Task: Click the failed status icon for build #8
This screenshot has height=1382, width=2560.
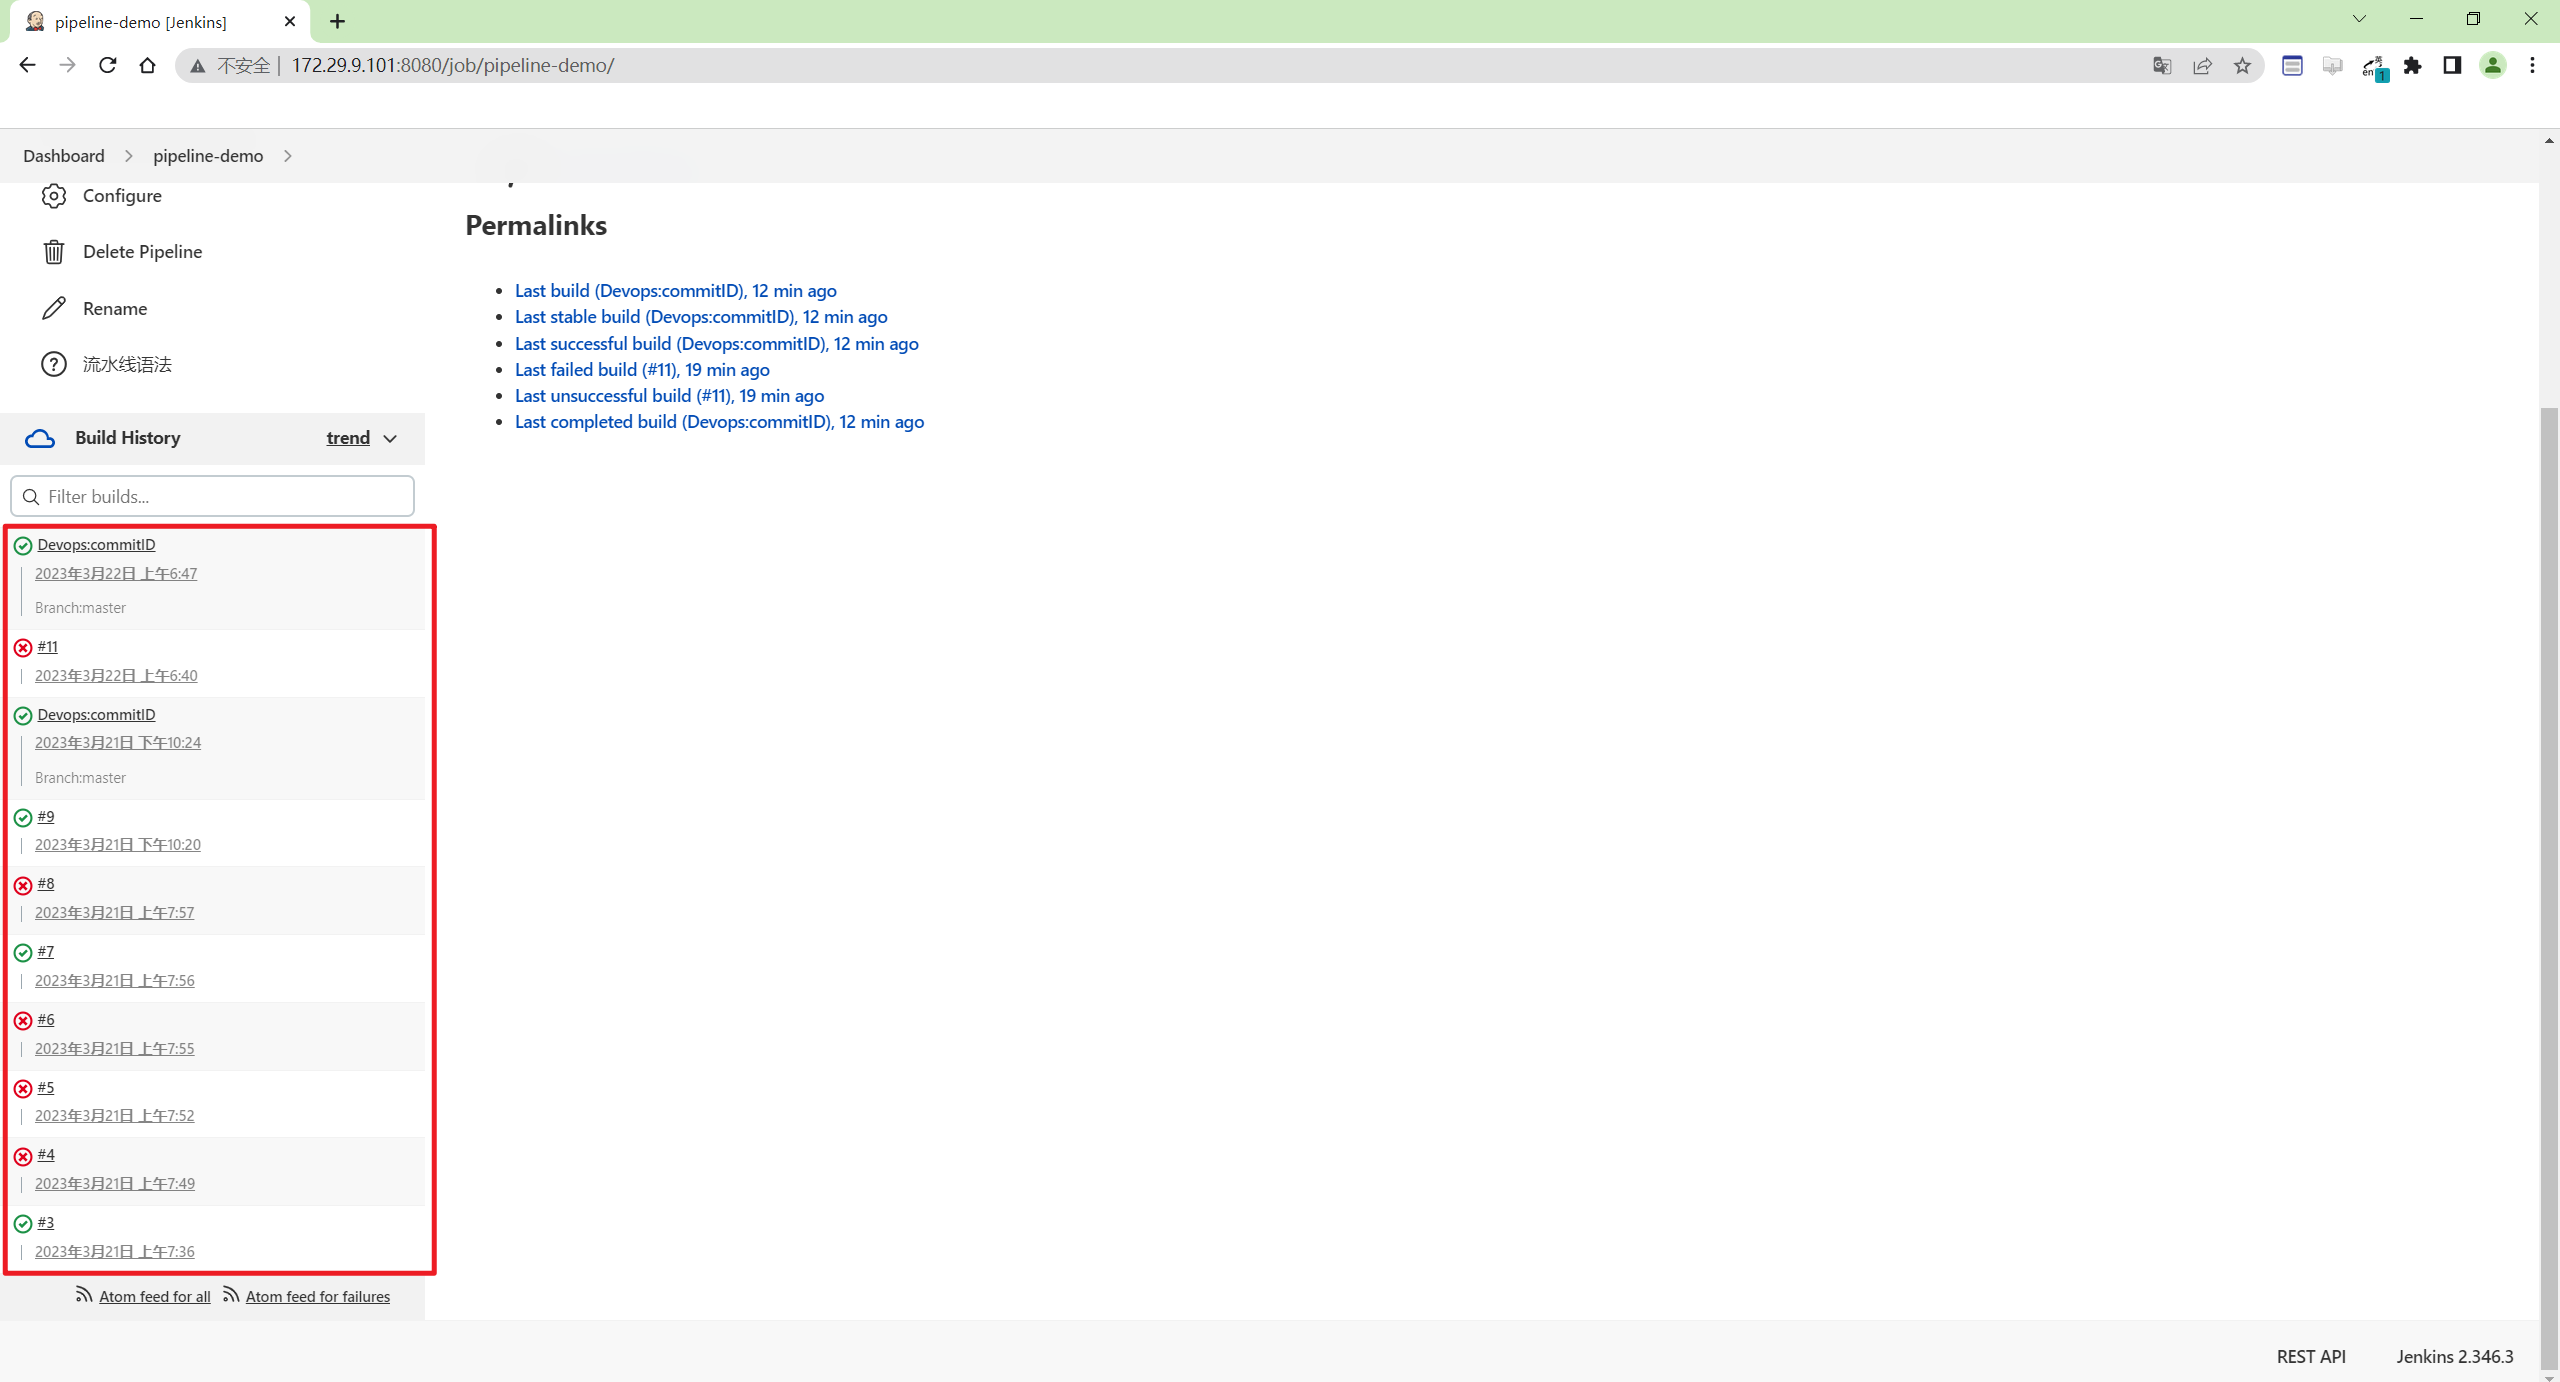Action: (23, 885)
